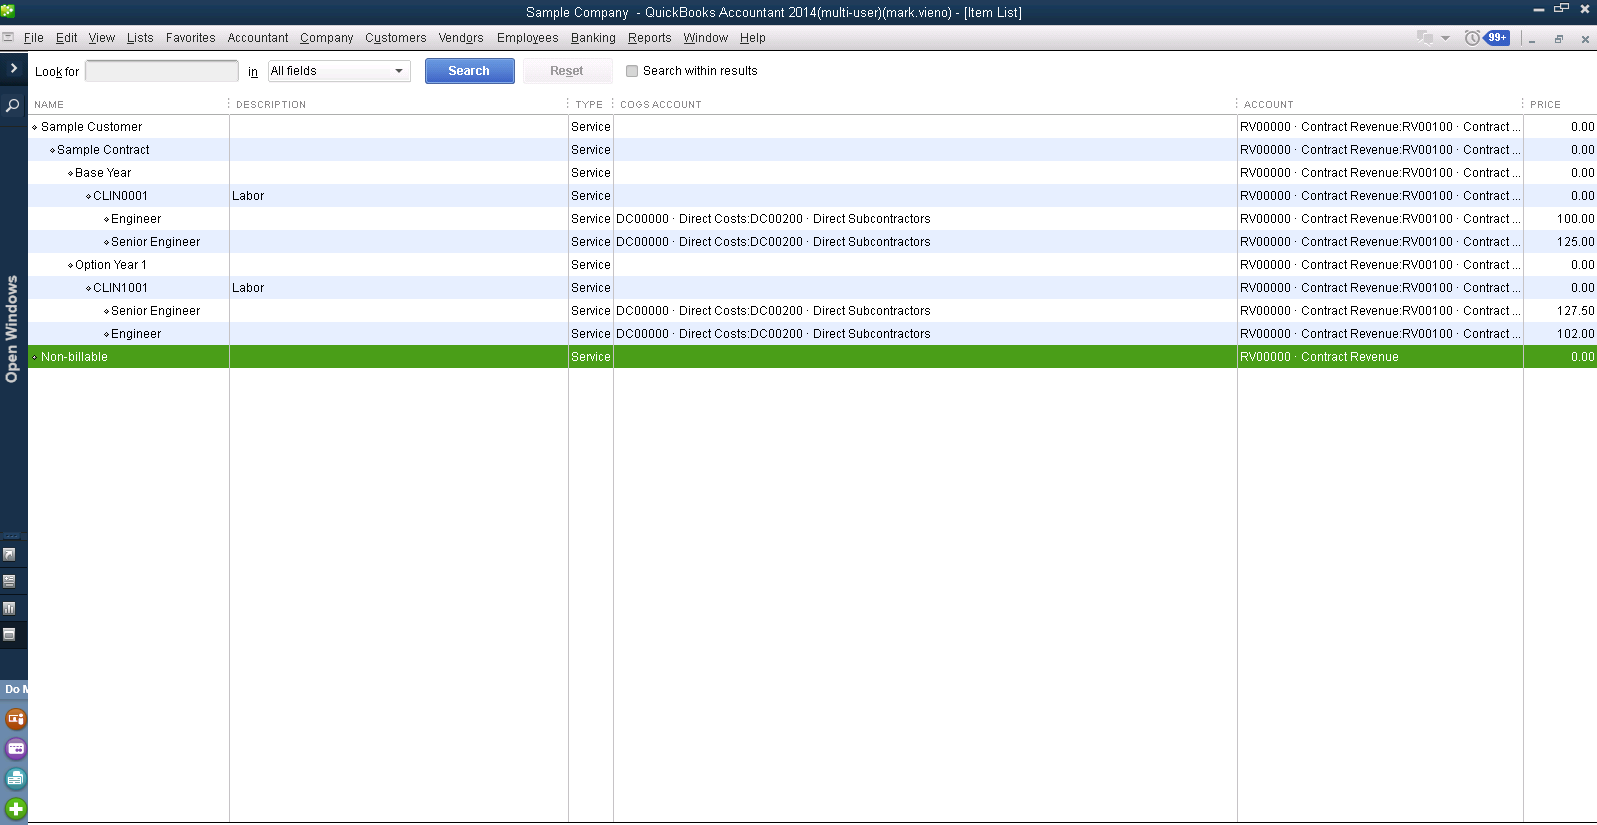Minimize the Item List child window
Image resolution: width=1597 pixels, height=825 pixels.
pos(1532,40)
